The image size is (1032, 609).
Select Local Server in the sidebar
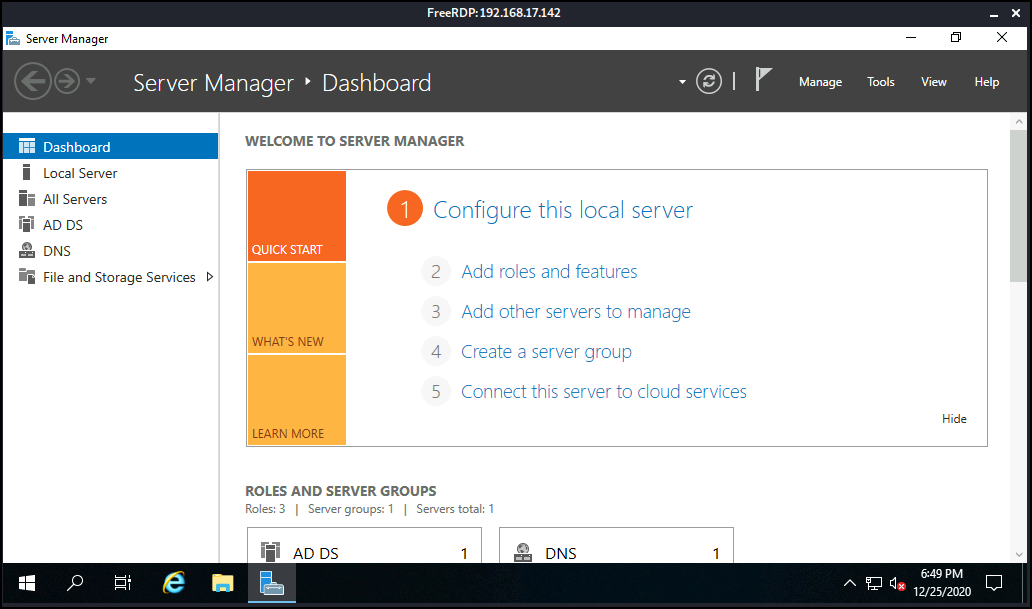pos(111,172)
